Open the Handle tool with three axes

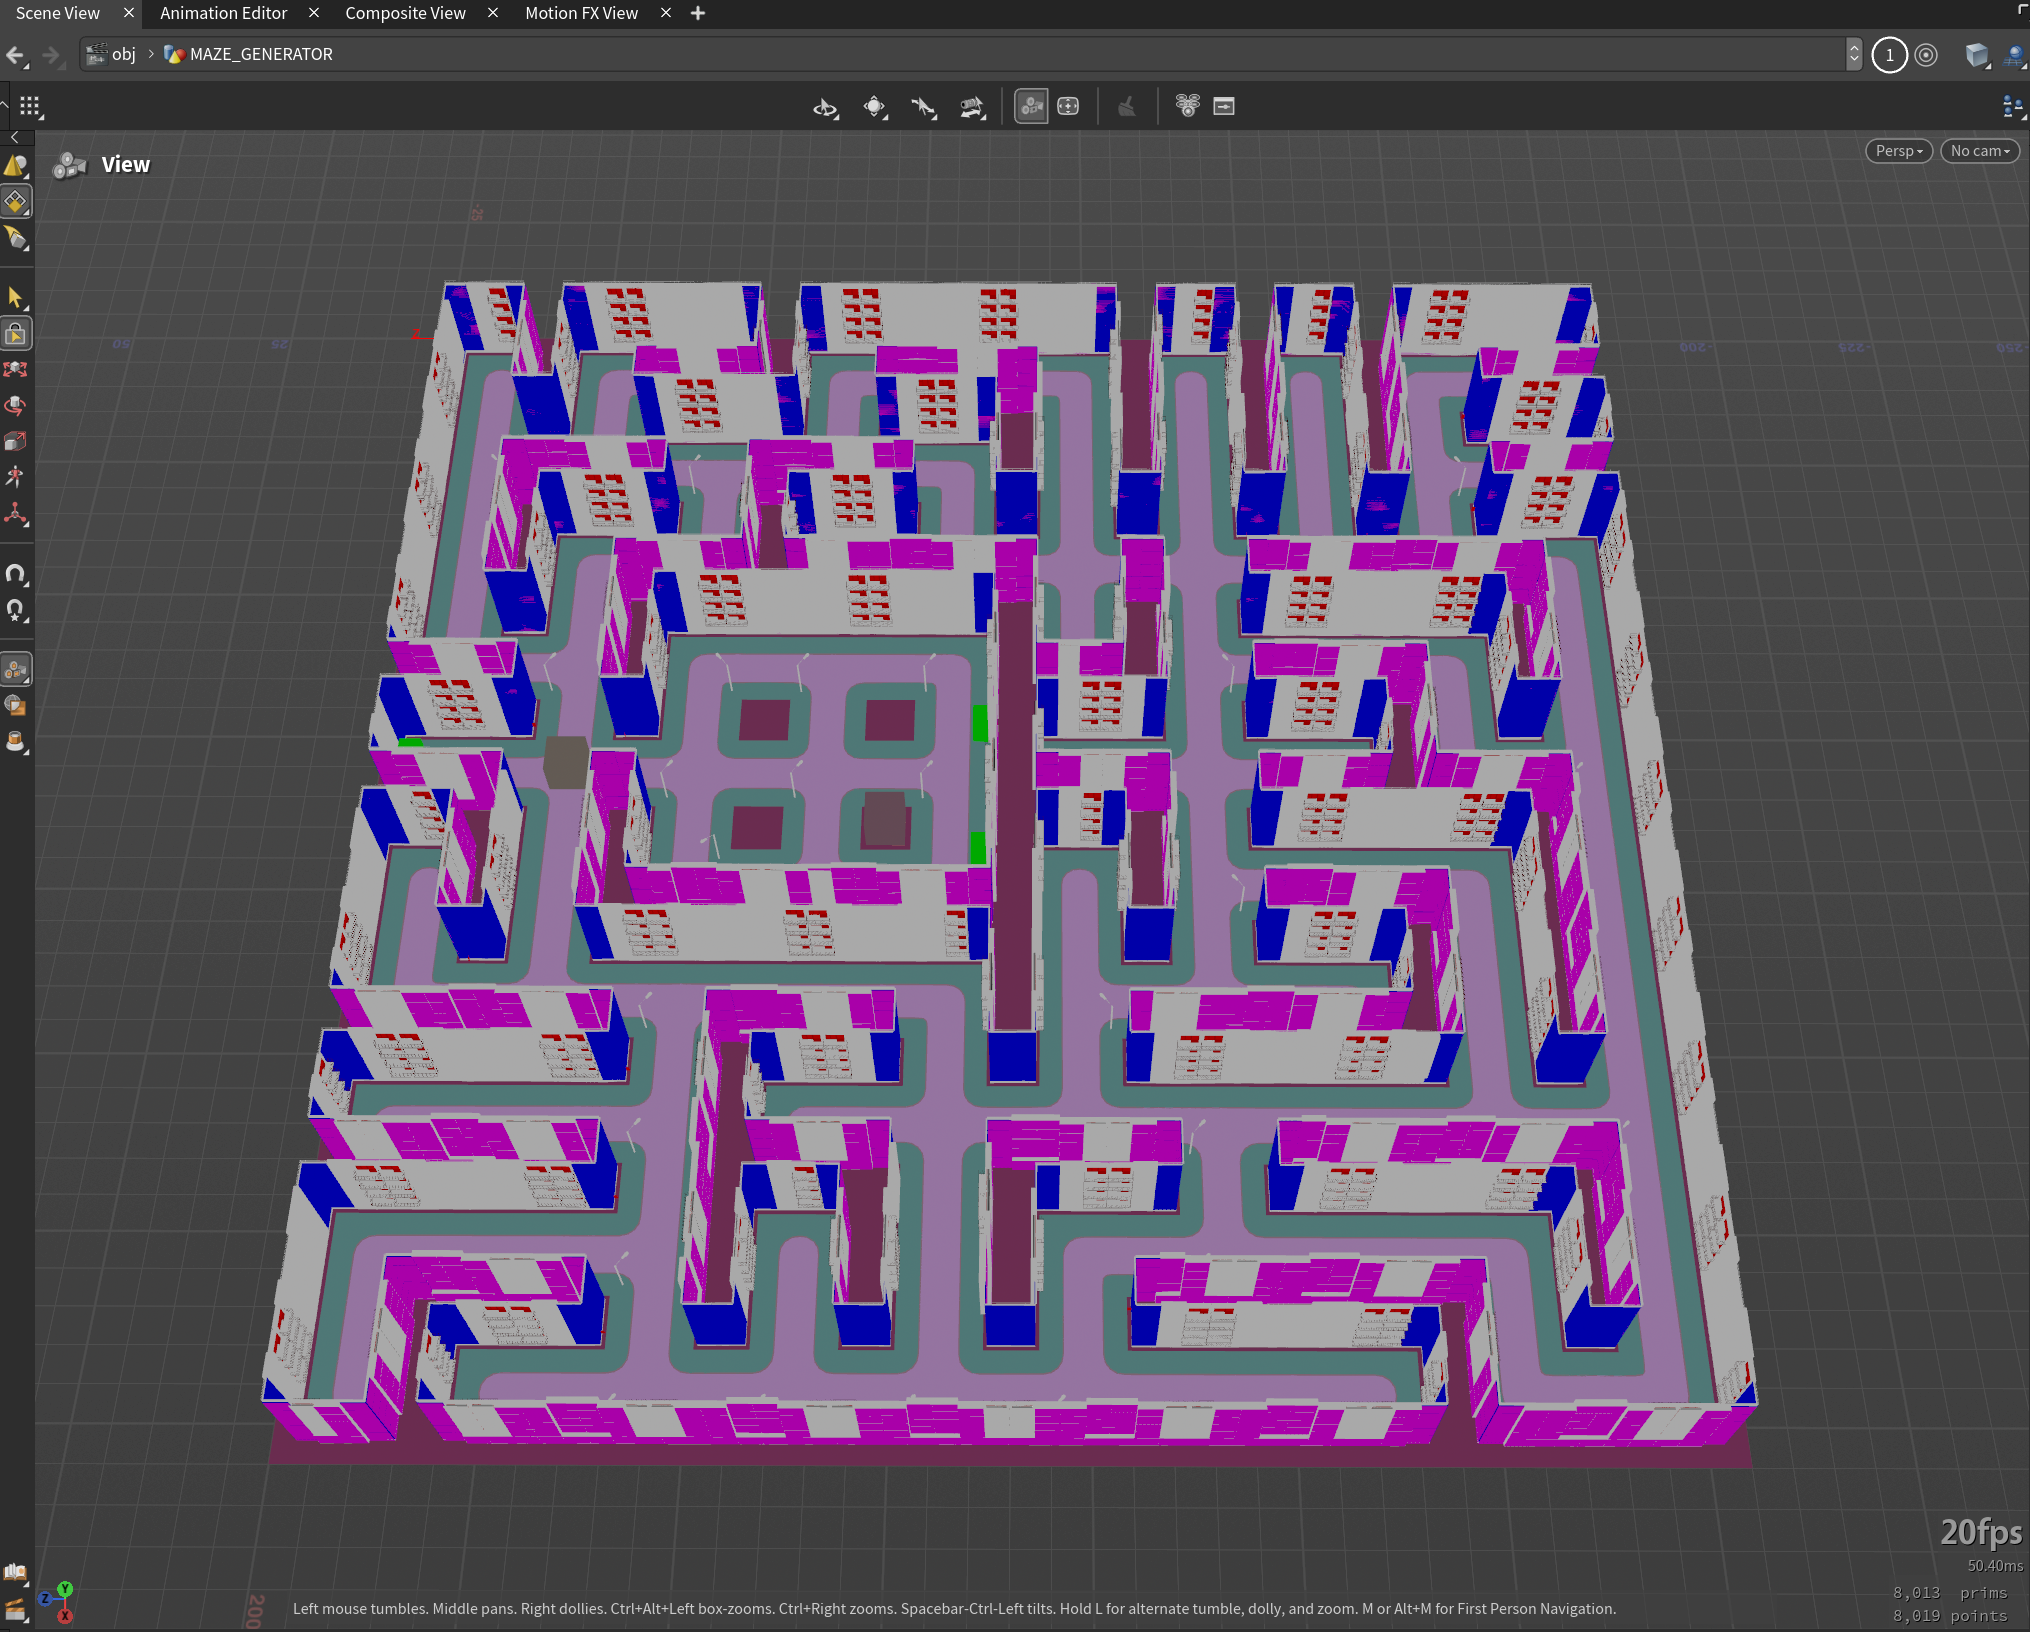pos(15,514)
